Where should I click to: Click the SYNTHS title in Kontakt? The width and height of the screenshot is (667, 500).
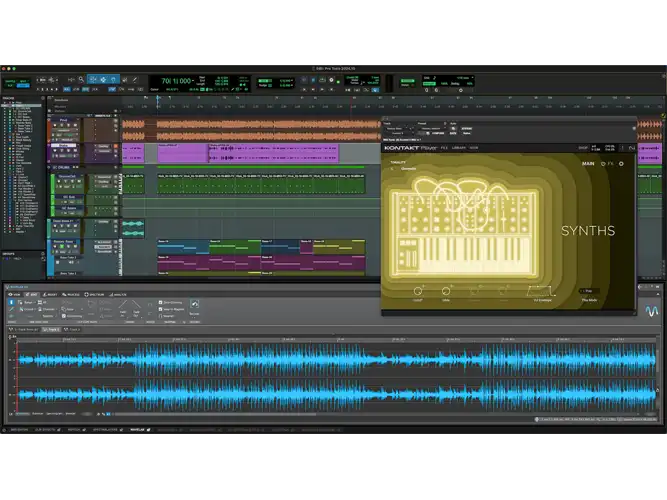pyautogui.click(x=588, y=231)
